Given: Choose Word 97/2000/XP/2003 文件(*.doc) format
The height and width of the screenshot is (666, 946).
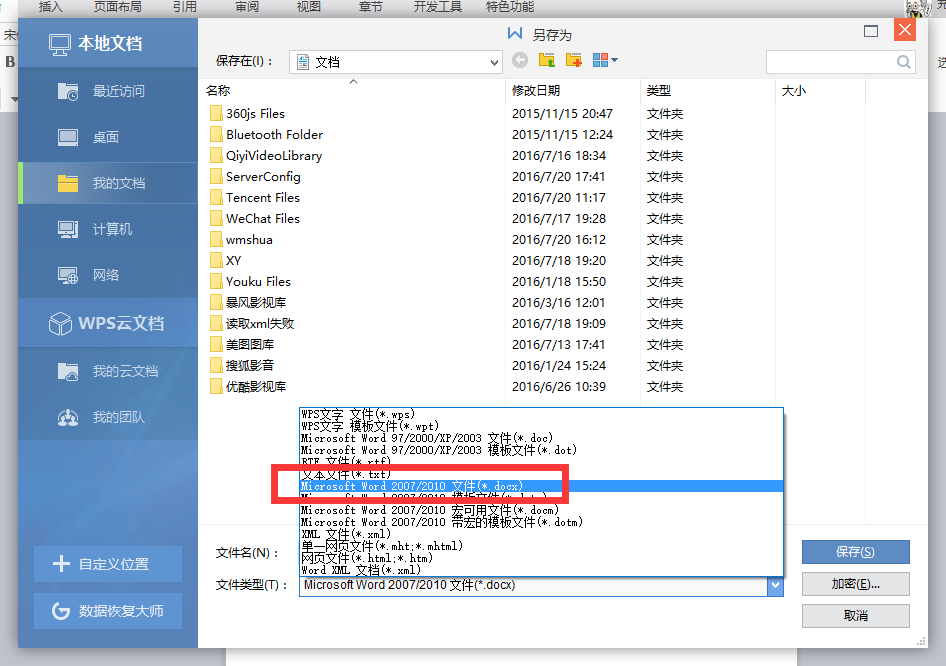Looking at the screenshot, I should 541,438.
